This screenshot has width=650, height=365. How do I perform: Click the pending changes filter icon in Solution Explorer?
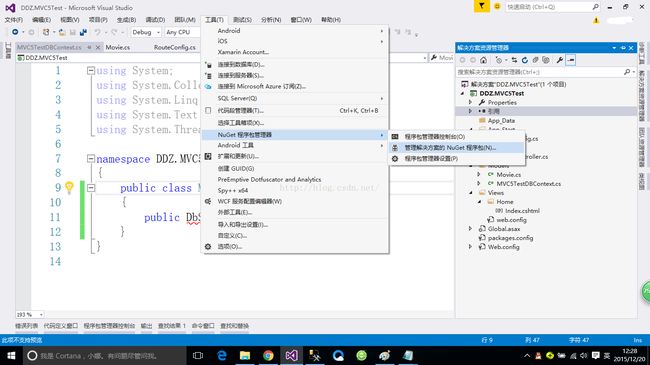coord(499,60)
